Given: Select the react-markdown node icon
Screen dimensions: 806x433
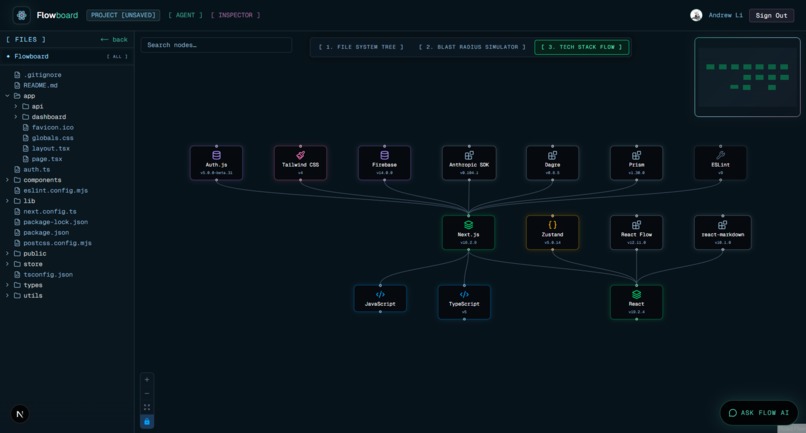Looking at the screenshot, I should click(x=723, y=225).
